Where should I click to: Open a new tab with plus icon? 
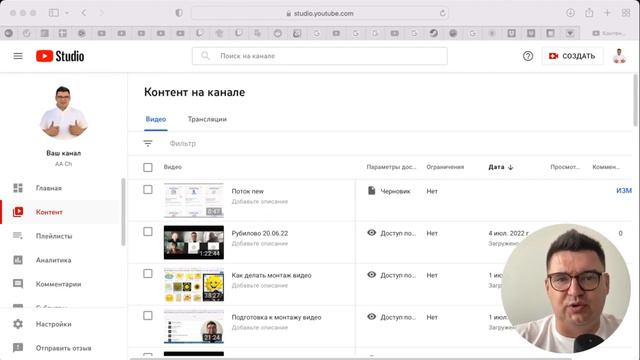[607, 13]
